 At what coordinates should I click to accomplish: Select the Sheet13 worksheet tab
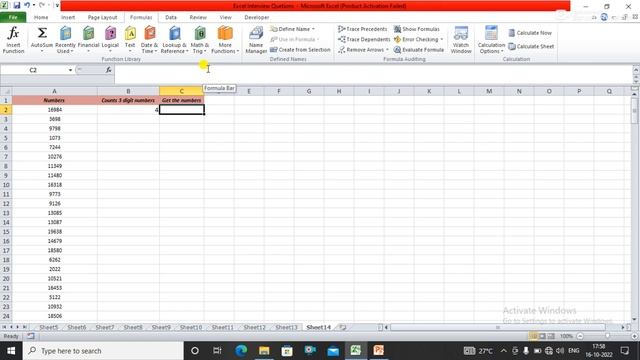[286, 327]
